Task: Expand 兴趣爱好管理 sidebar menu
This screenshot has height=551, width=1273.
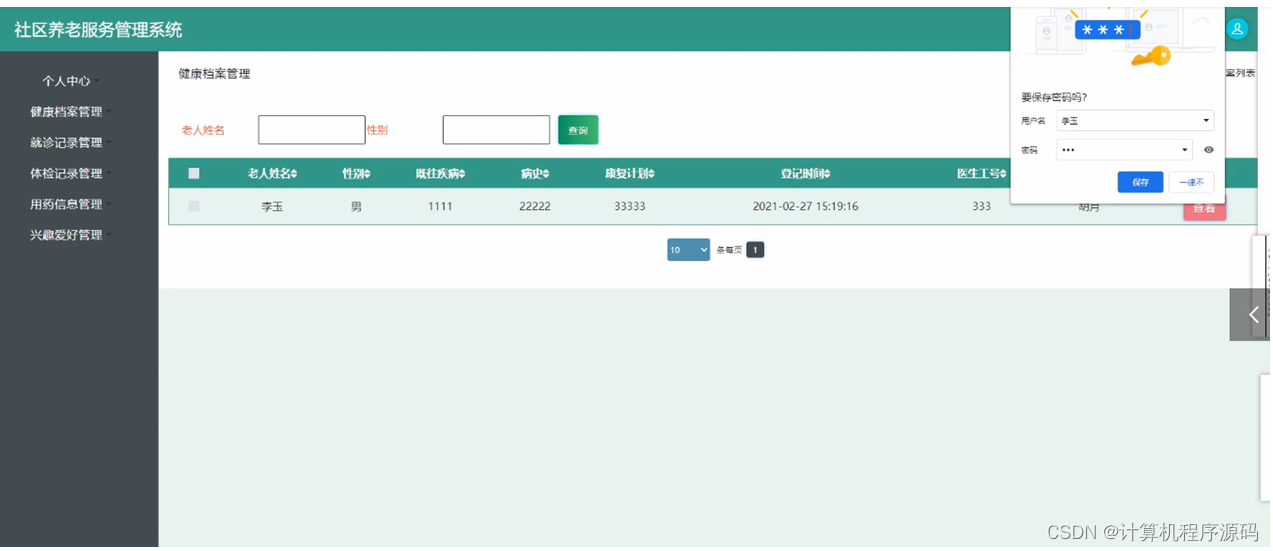Action: pos(71,235)
